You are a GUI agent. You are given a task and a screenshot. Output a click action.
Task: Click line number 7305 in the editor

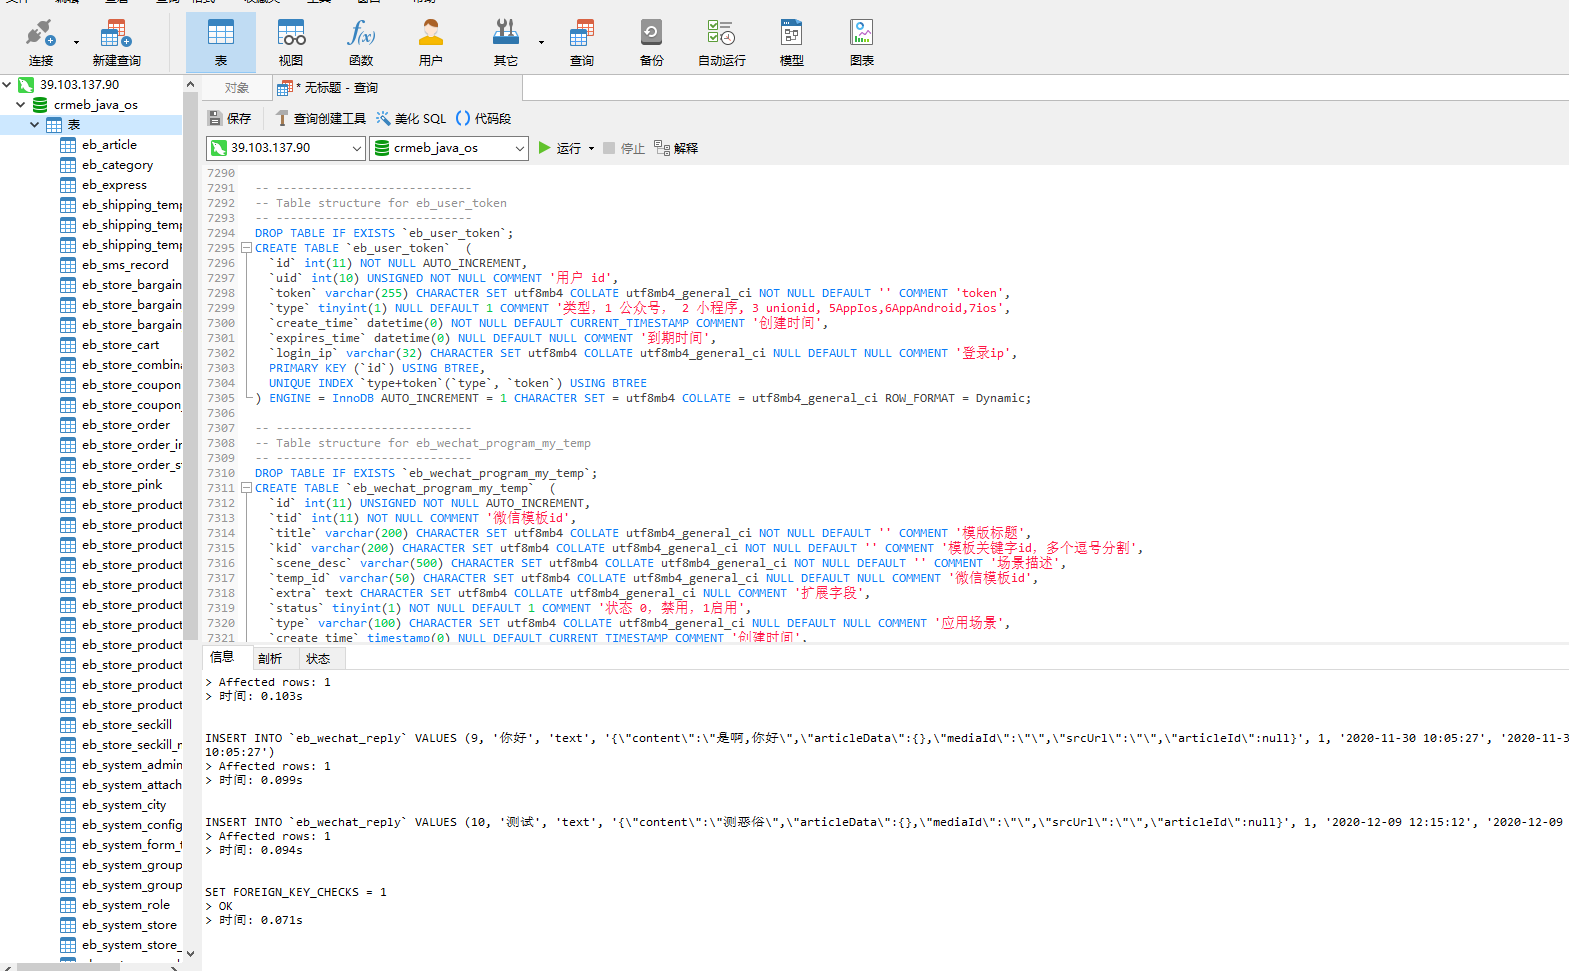[221, 398]
